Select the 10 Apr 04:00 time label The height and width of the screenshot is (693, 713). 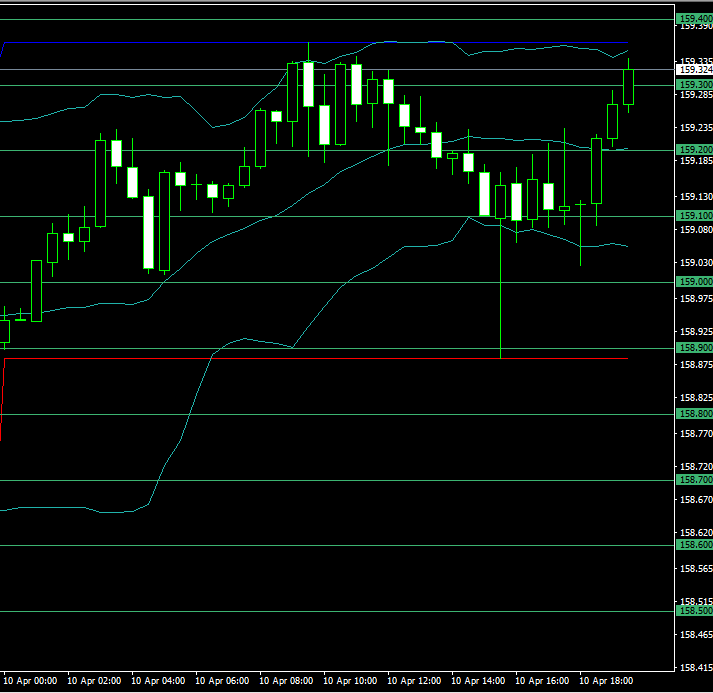coord(158,681)
